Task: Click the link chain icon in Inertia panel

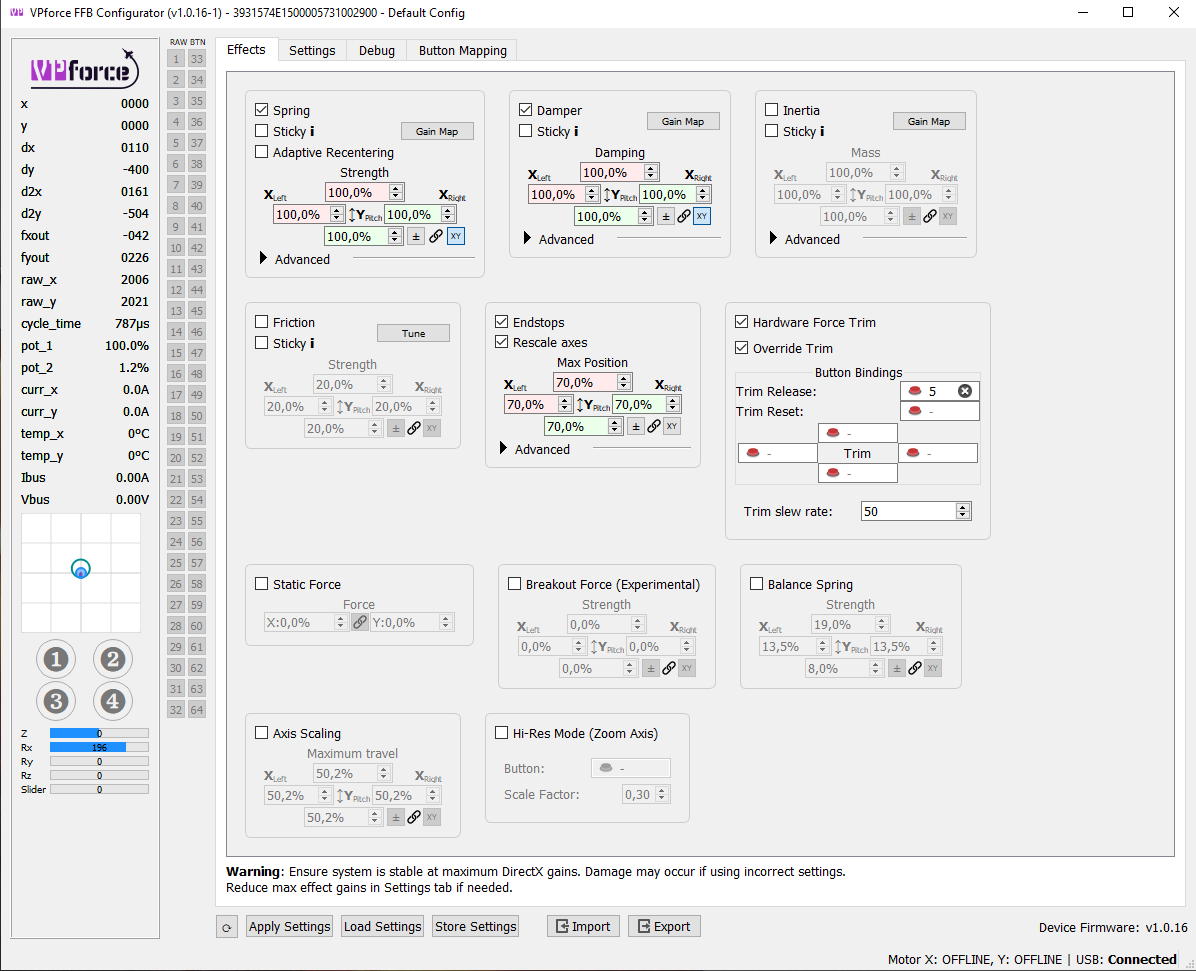Action: (x=930, y=216)
